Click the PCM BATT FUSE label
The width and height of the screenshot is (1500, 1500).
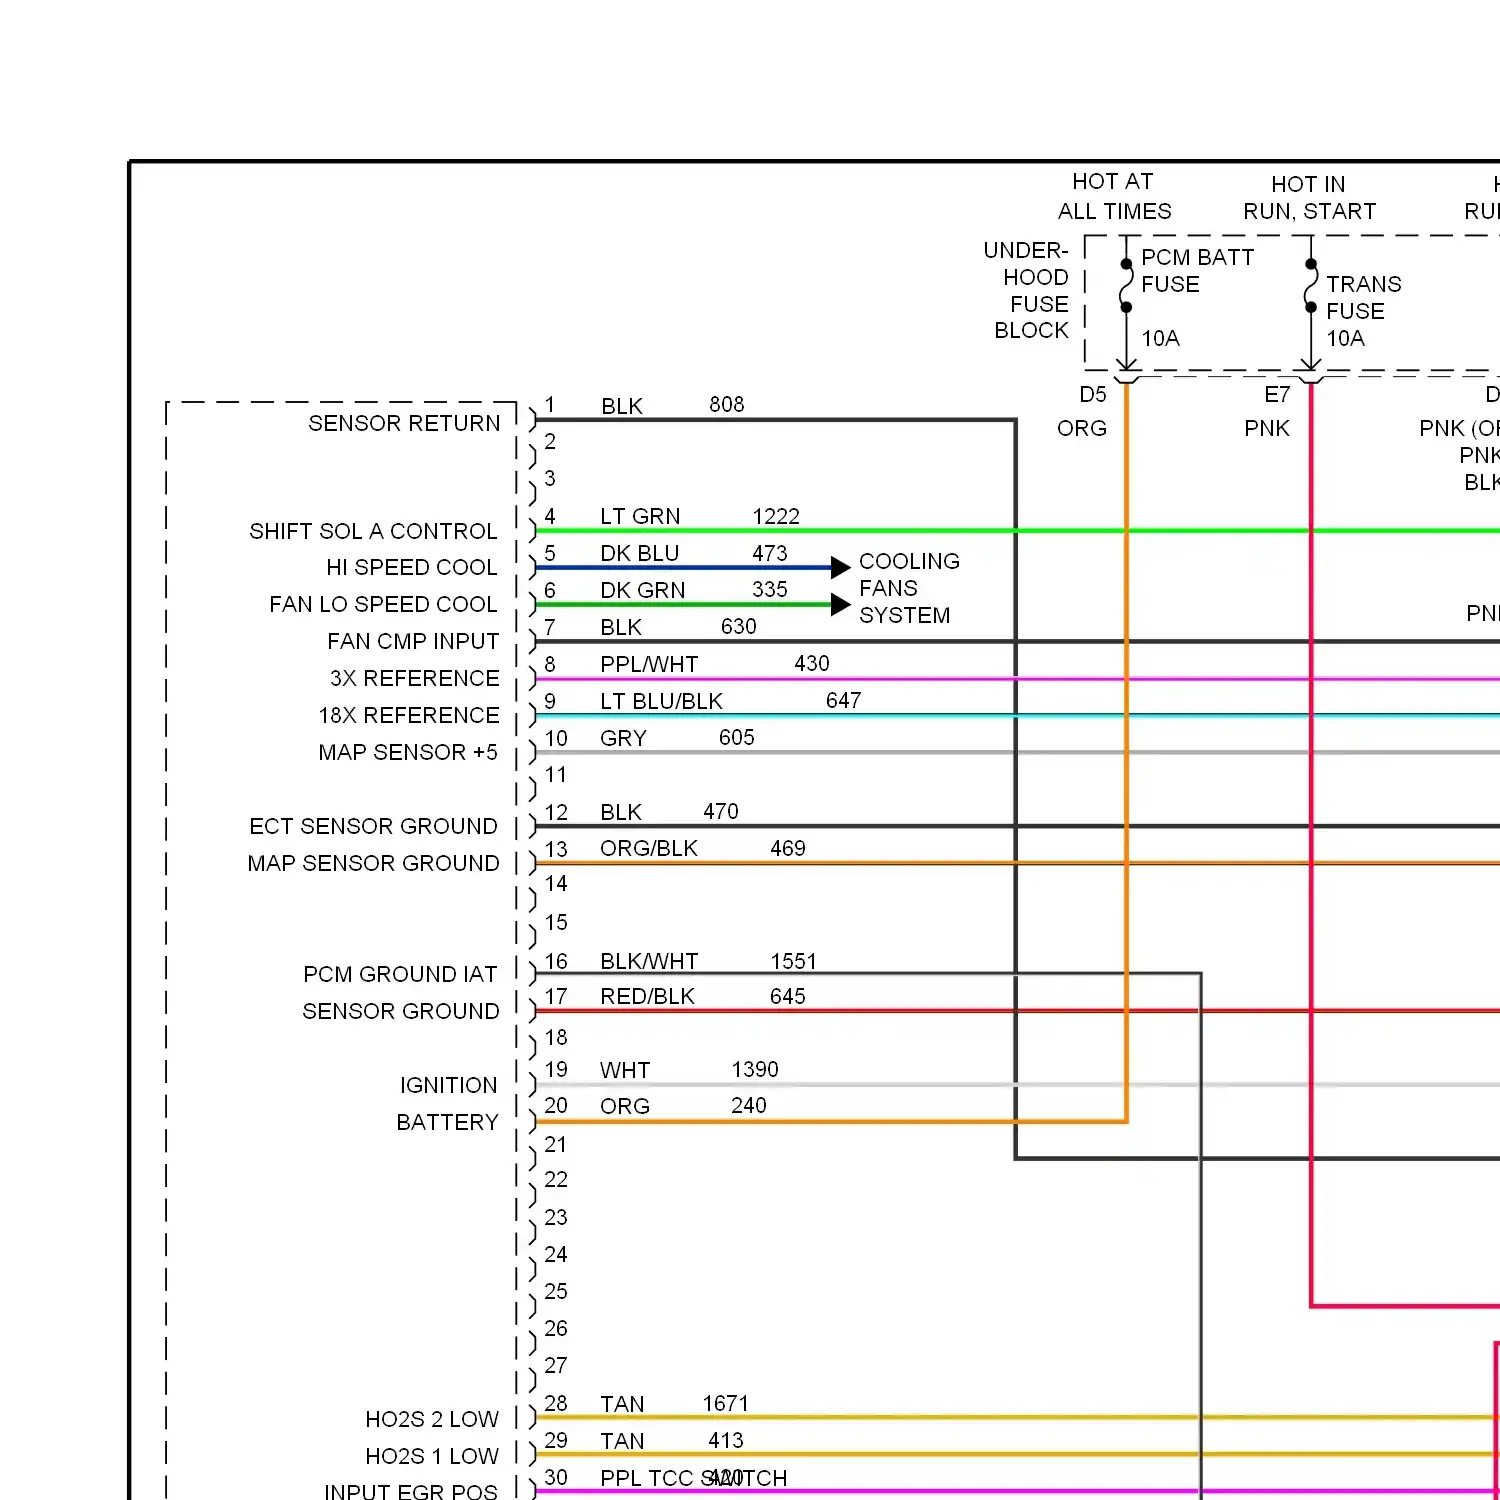(x=1197, y=271)
